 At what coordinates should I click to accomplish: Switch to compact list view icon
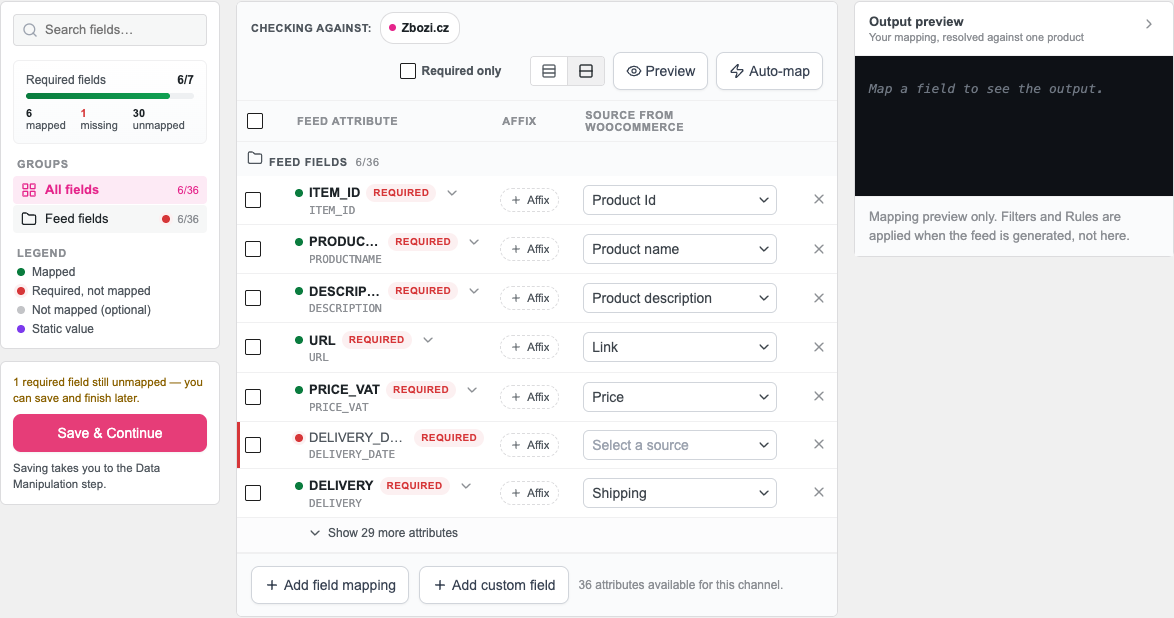[x=549, y=71]
